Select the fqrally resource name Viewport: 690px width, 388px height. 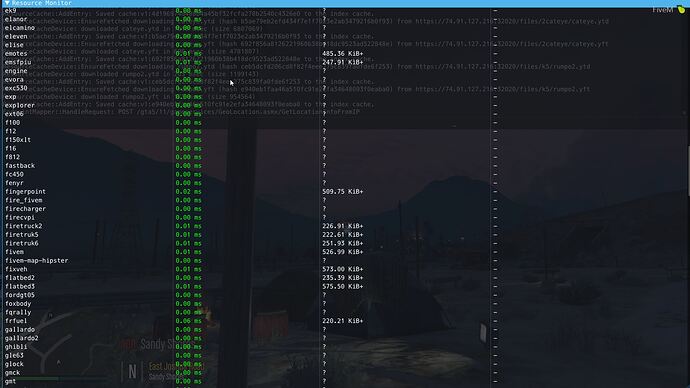18,312
